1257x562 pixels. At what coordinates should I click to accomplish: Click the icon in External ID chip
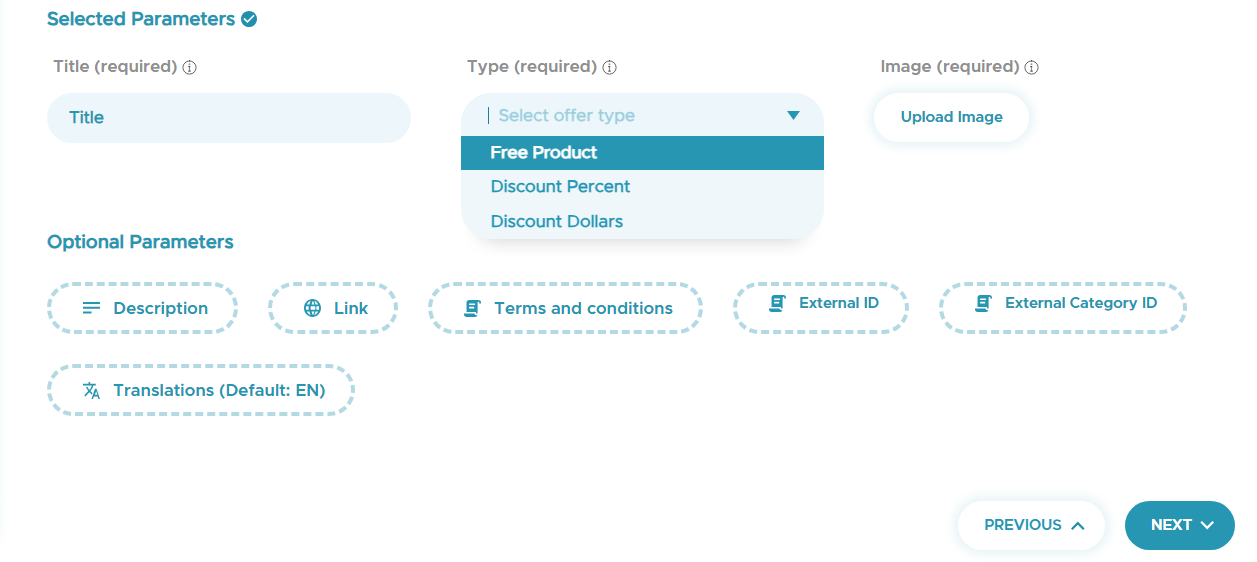pos(777,303)
